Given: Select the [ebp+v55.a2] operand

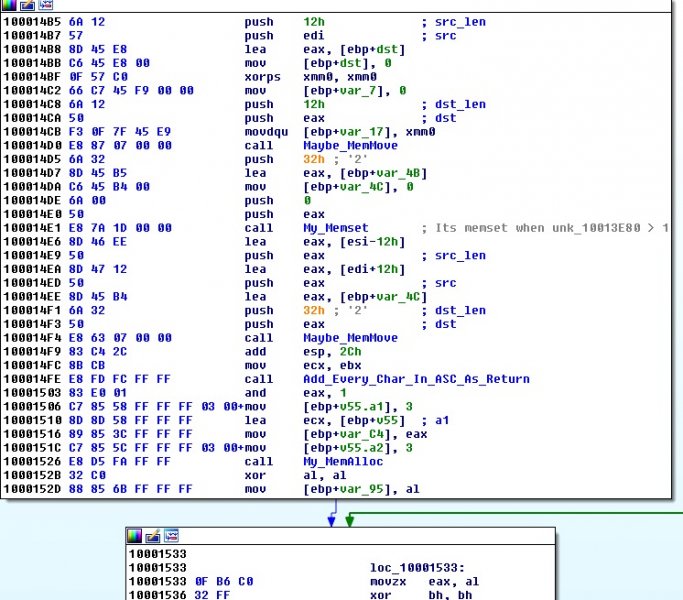Looking at the screenshot, I should point(350,448).
